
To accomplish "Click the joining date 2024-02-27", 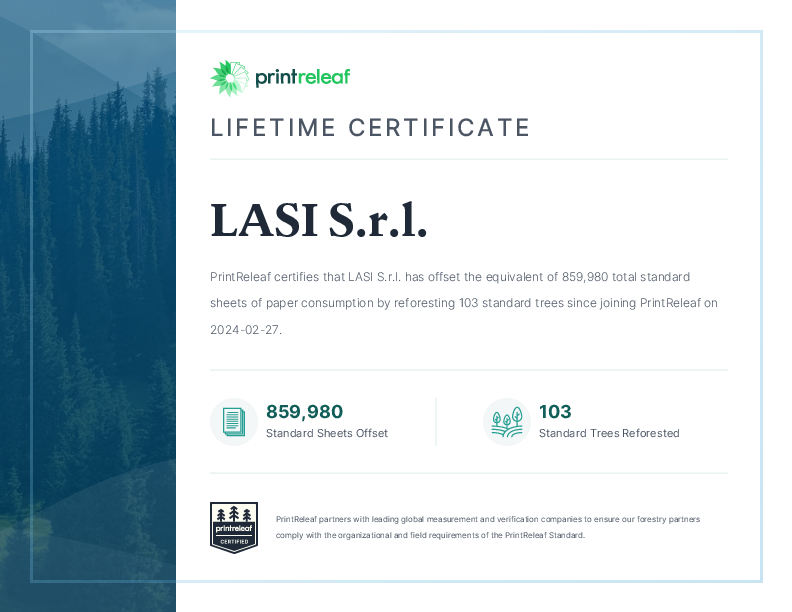I will click(x=245, y=329).
